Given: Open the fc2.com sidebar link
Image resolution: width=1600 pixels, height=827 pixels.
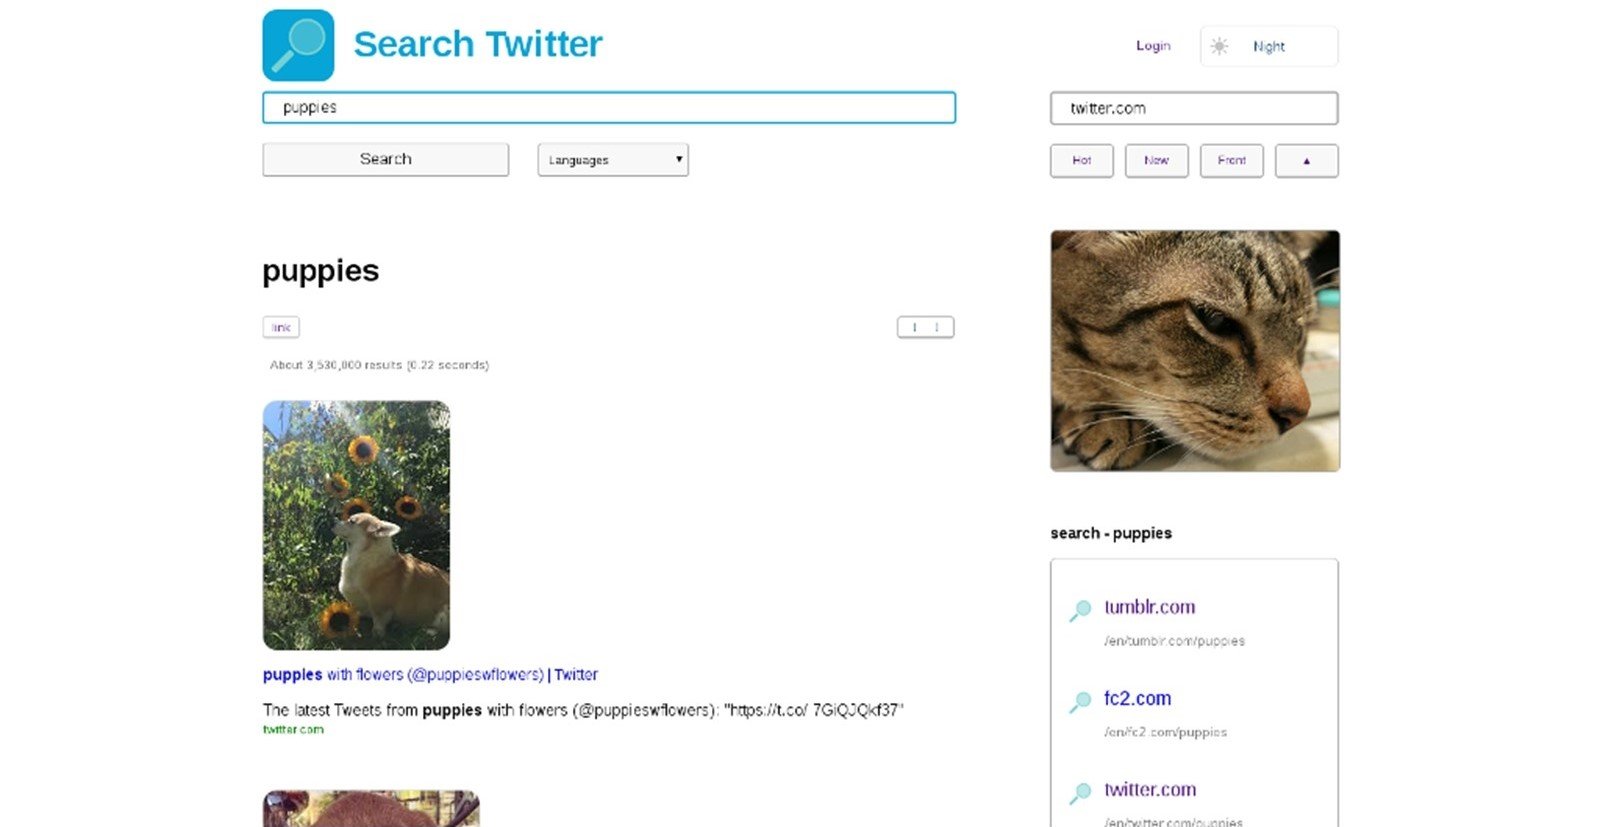Looking at the screenshot, I should click(x=1137, y=698).
